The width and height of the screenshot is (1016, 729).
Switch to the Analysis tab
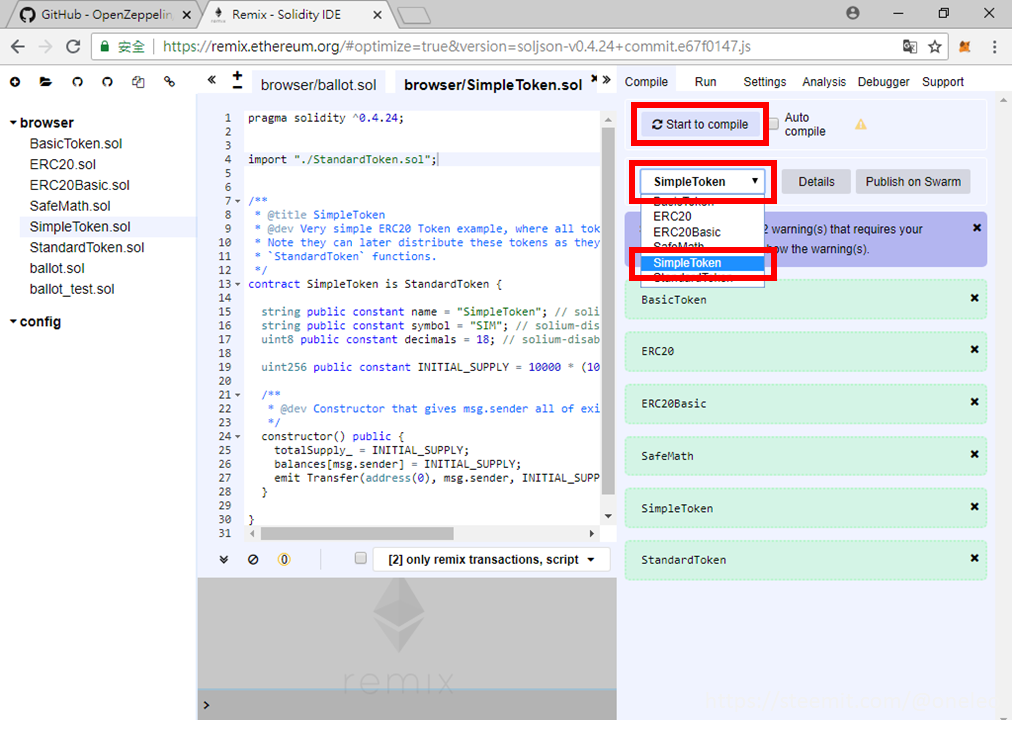[824, 82]
